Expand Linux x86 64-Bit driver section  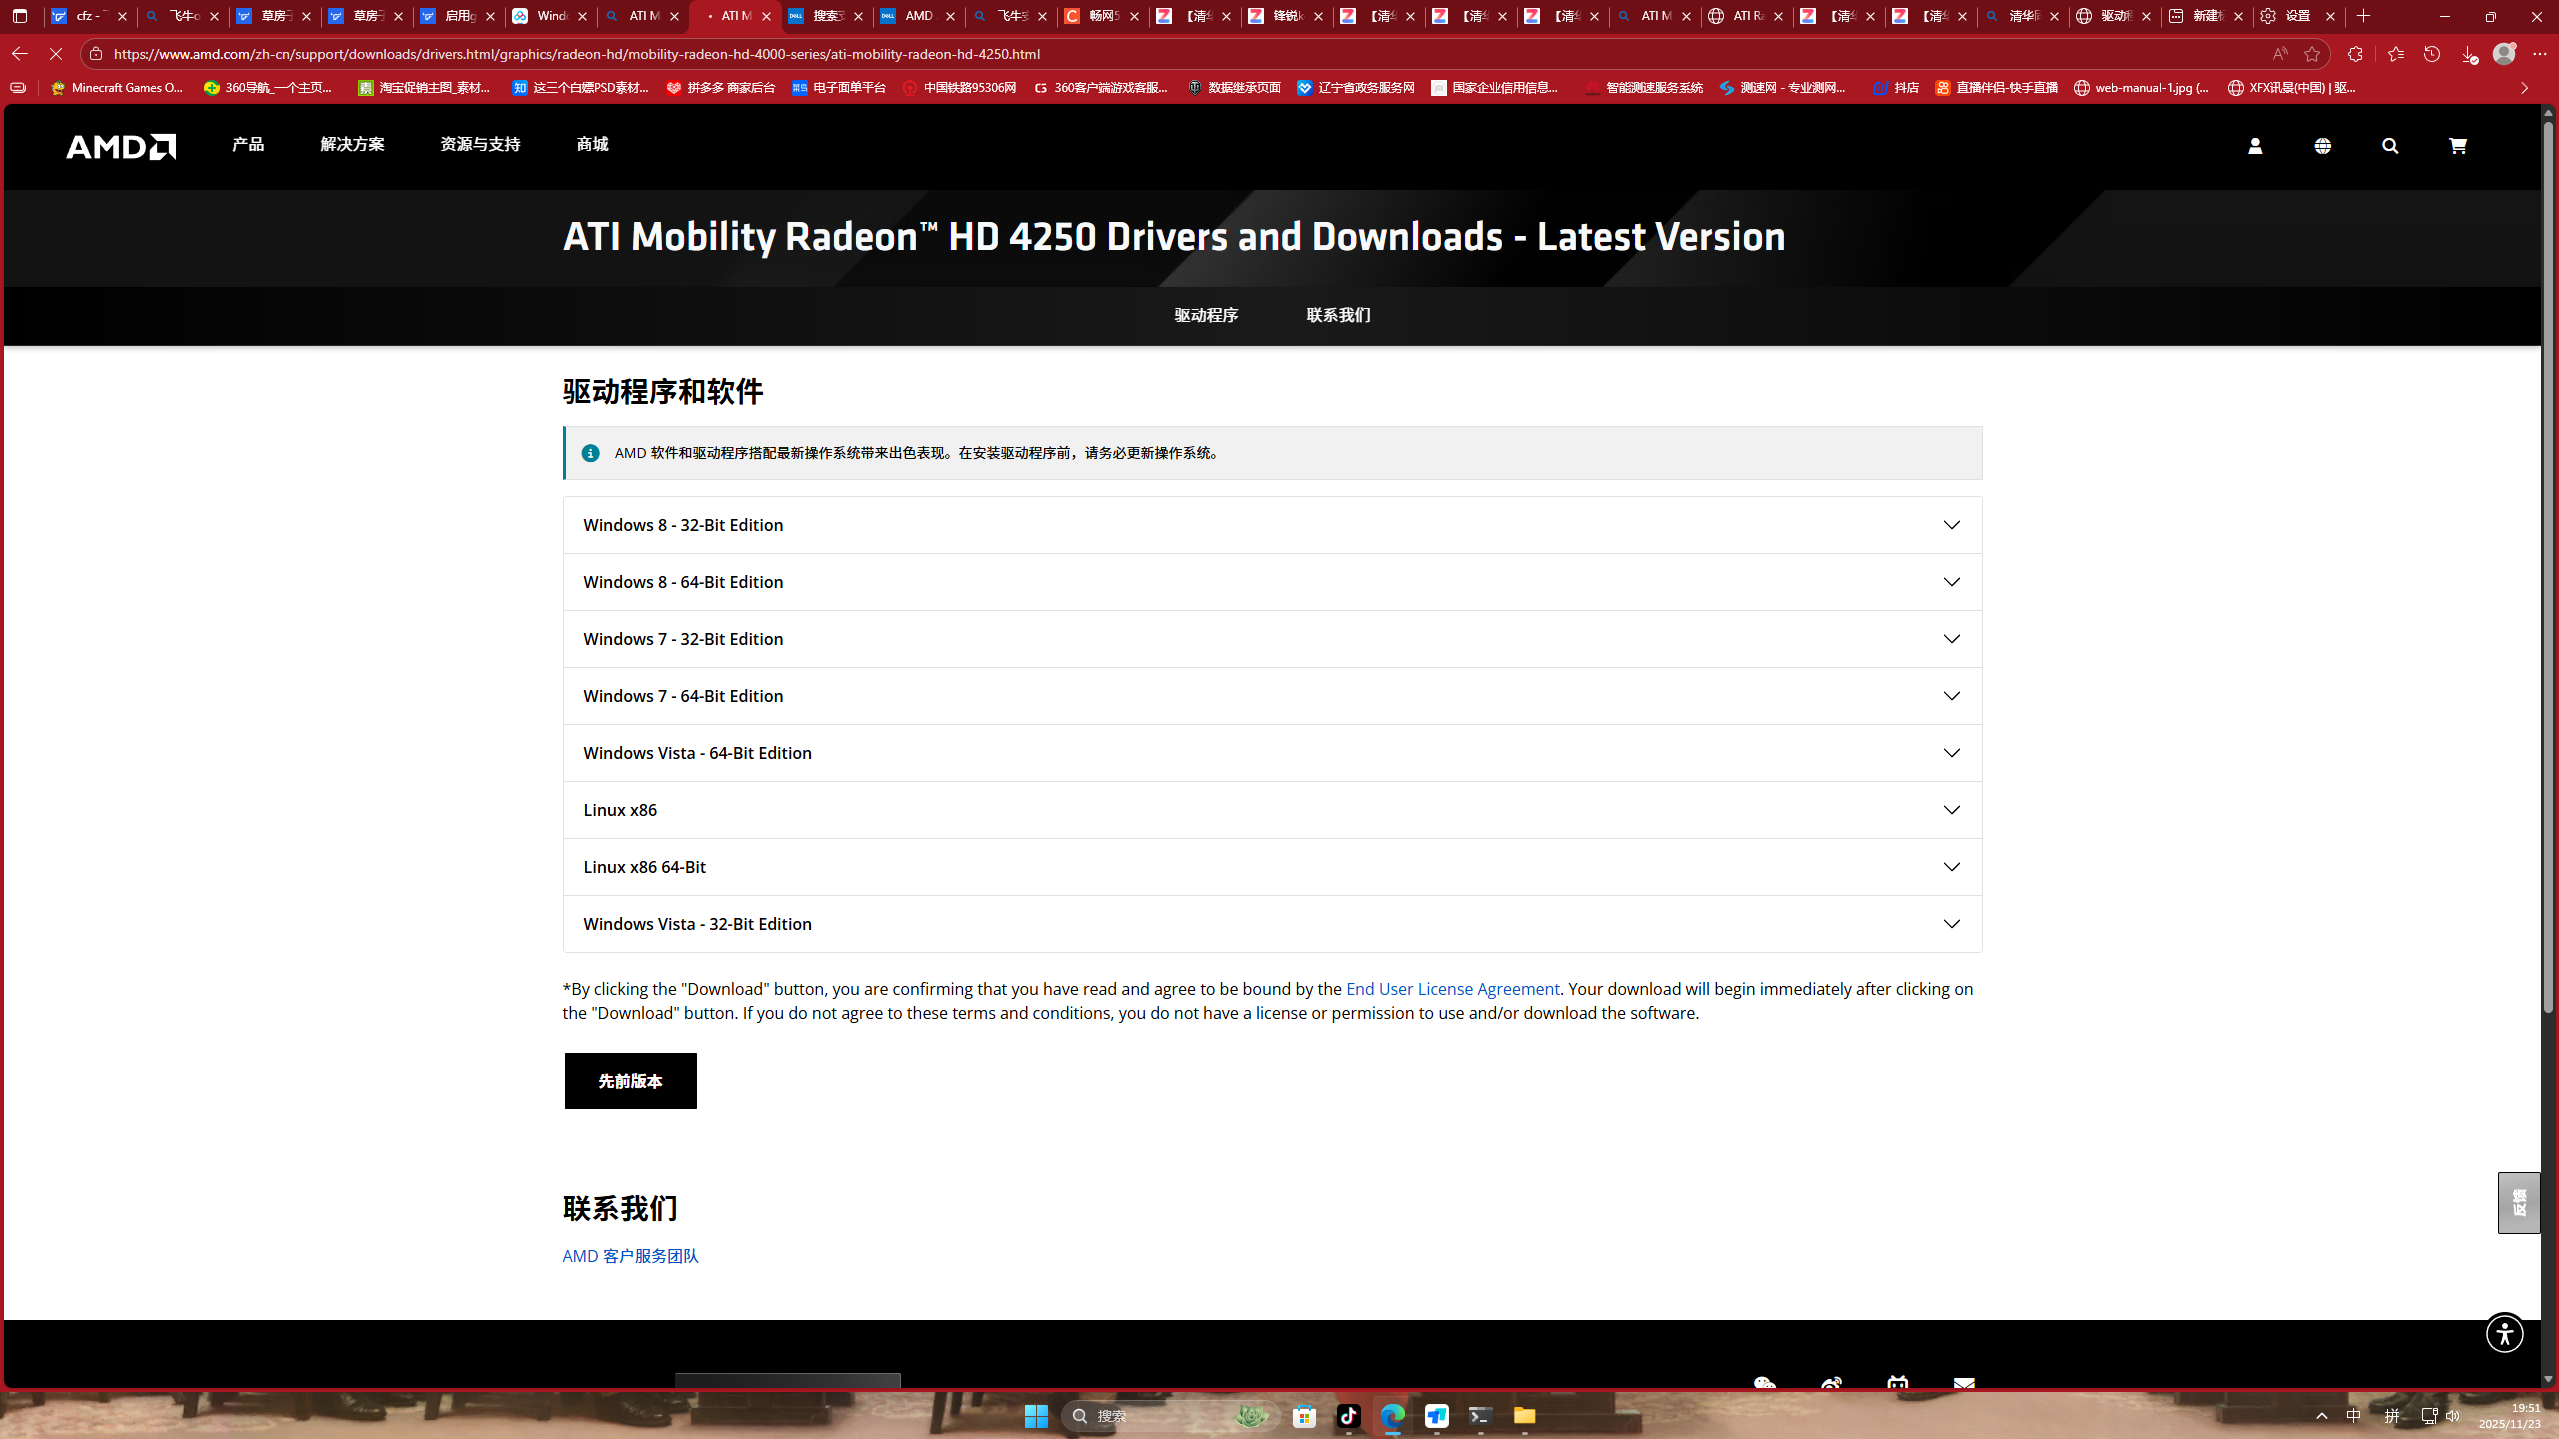1271,867
